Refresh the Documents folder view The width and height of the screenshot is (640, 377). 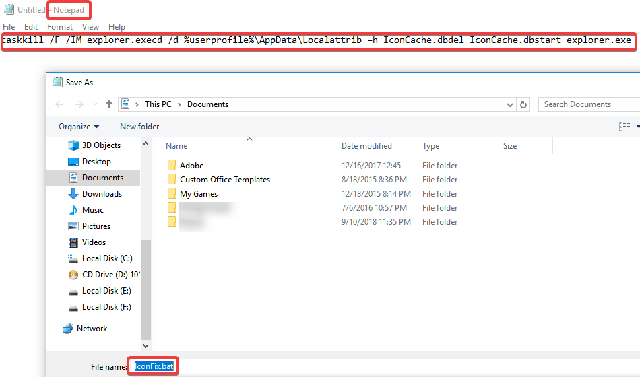[x=523, y=104]
